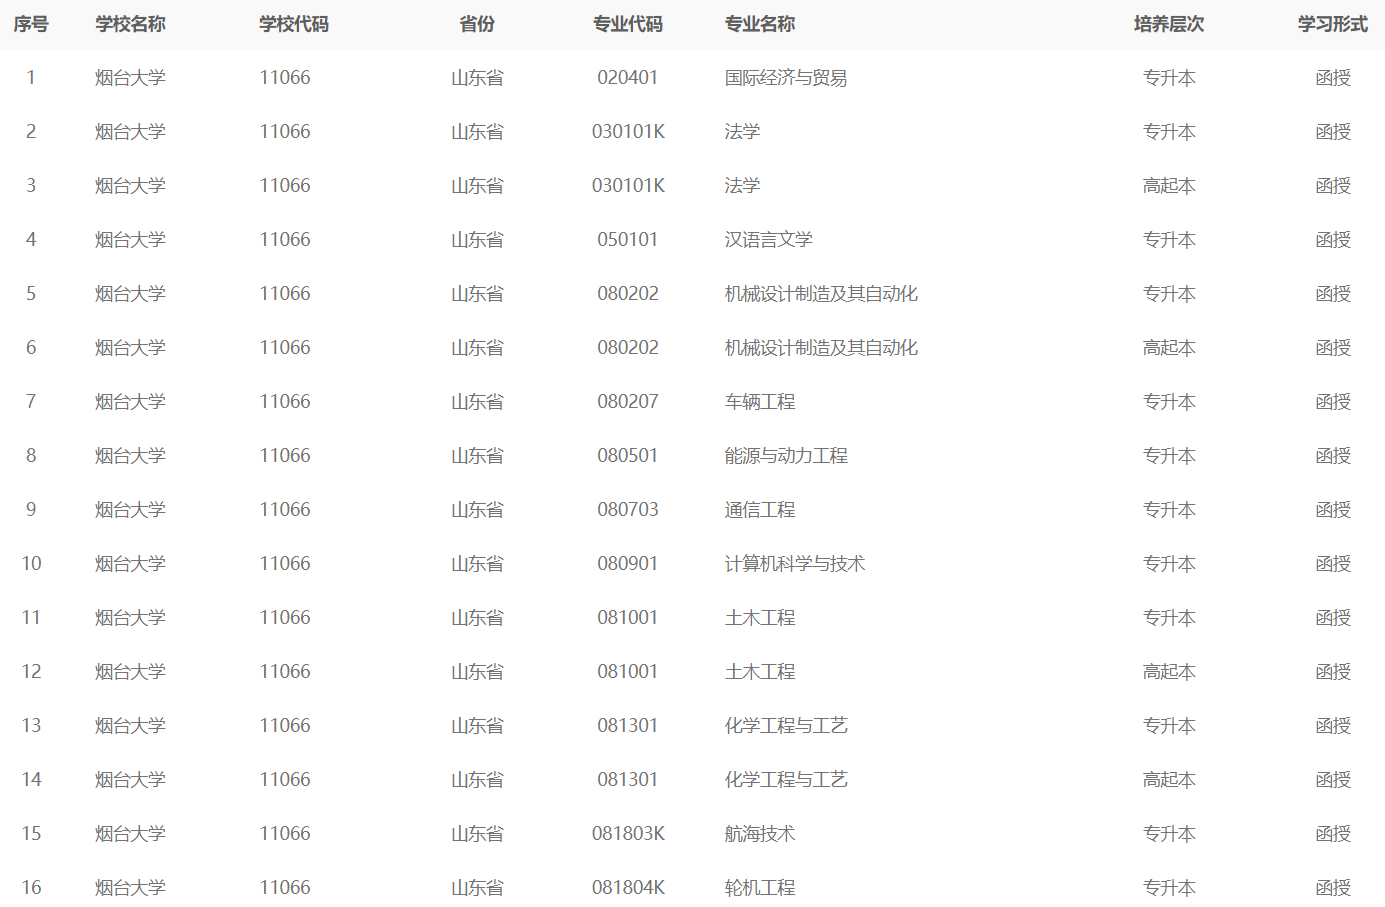The image size is (1385, 907).
Task: Click the 学习形式 column header
Action: pyautogui.click(x=1333, y=24)
